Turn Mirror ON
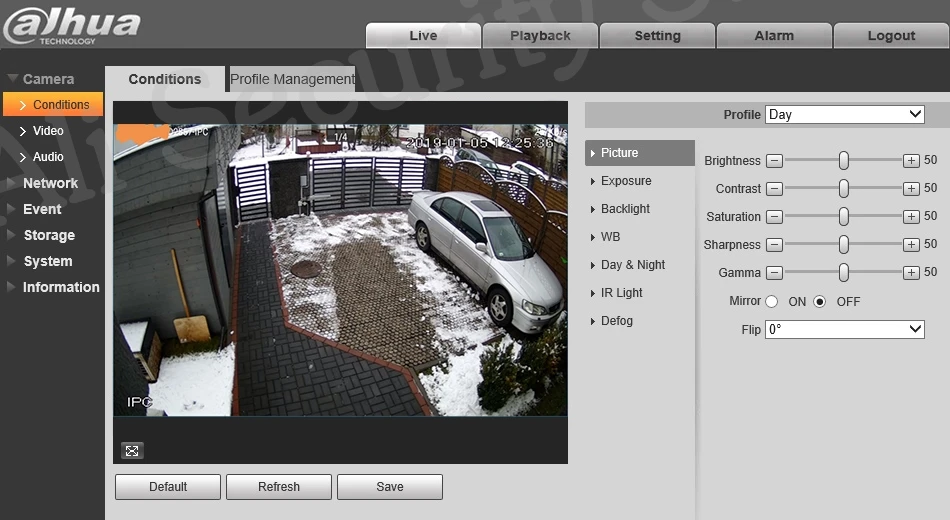The width and height of the screenshot is (950, 520). [771, 301]
